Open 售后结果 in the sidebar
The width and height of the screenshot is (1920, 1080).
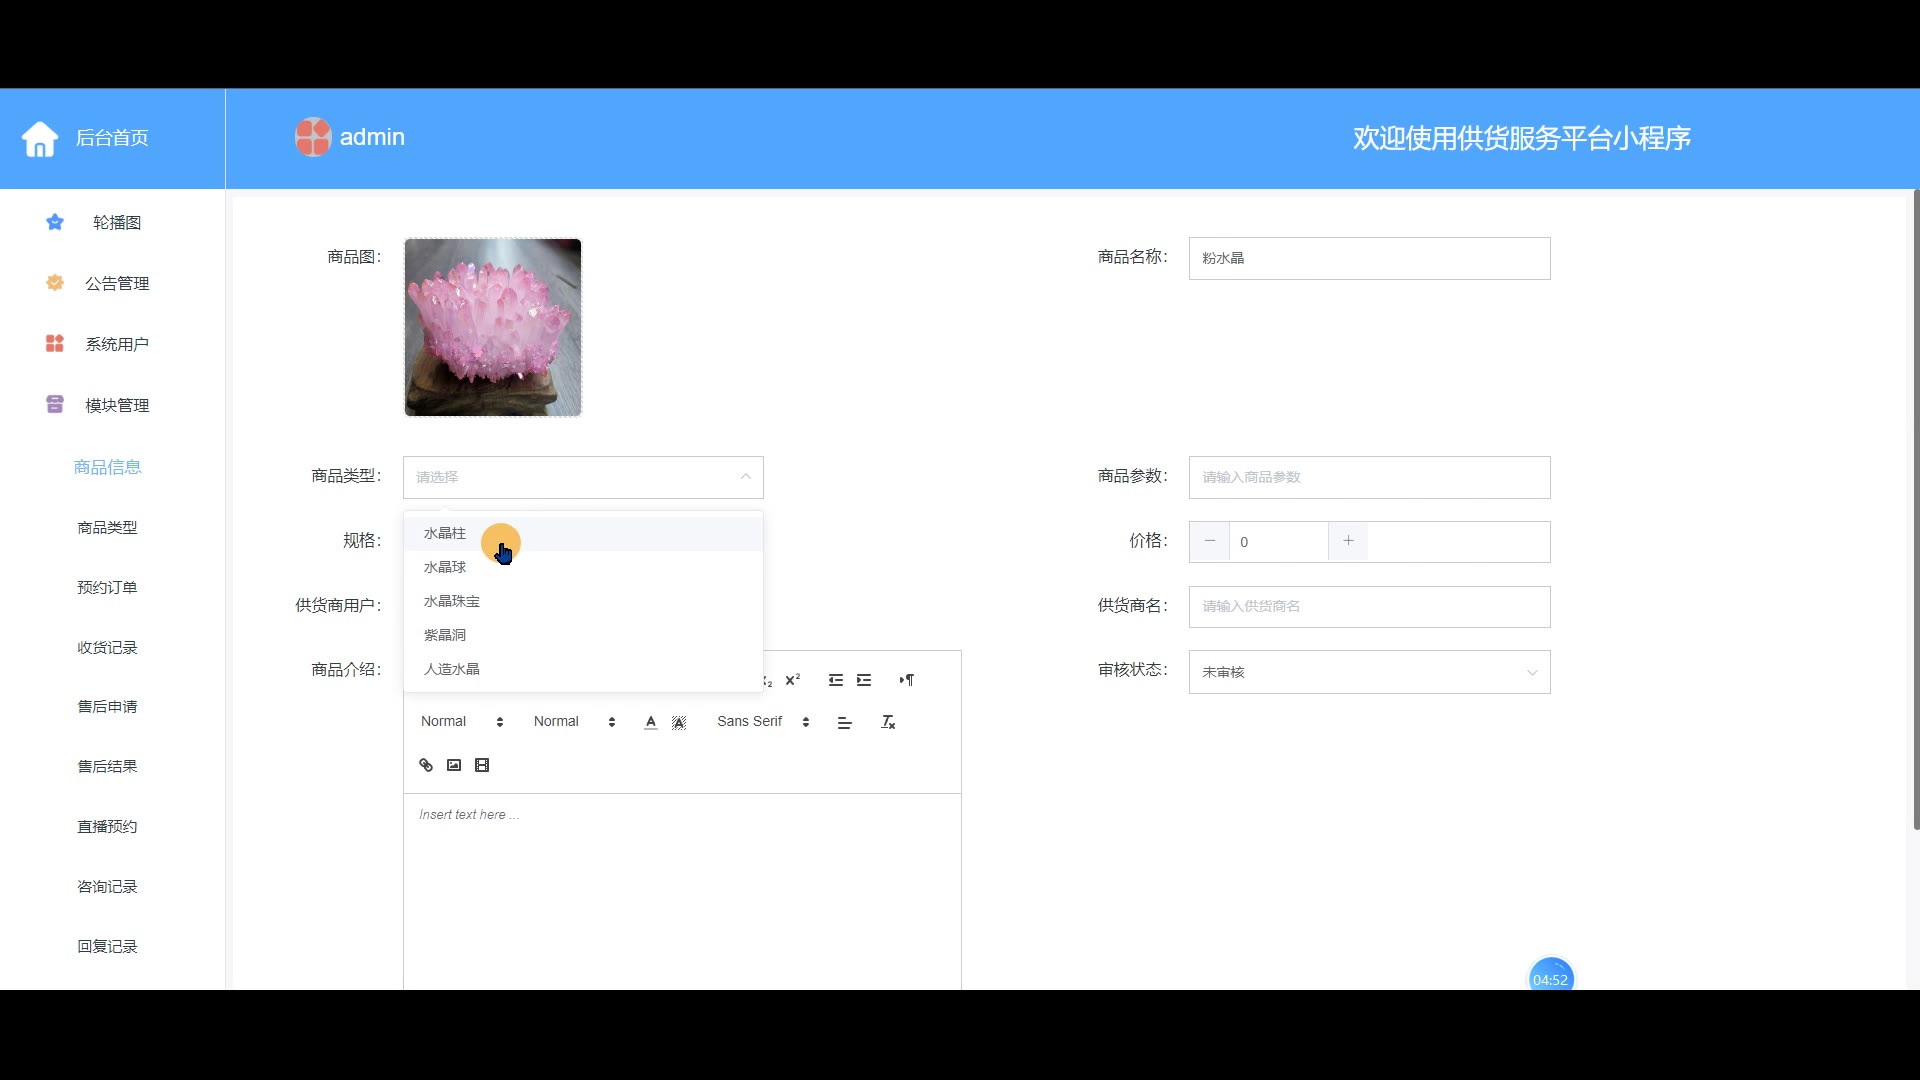click(x=108, y=766)
